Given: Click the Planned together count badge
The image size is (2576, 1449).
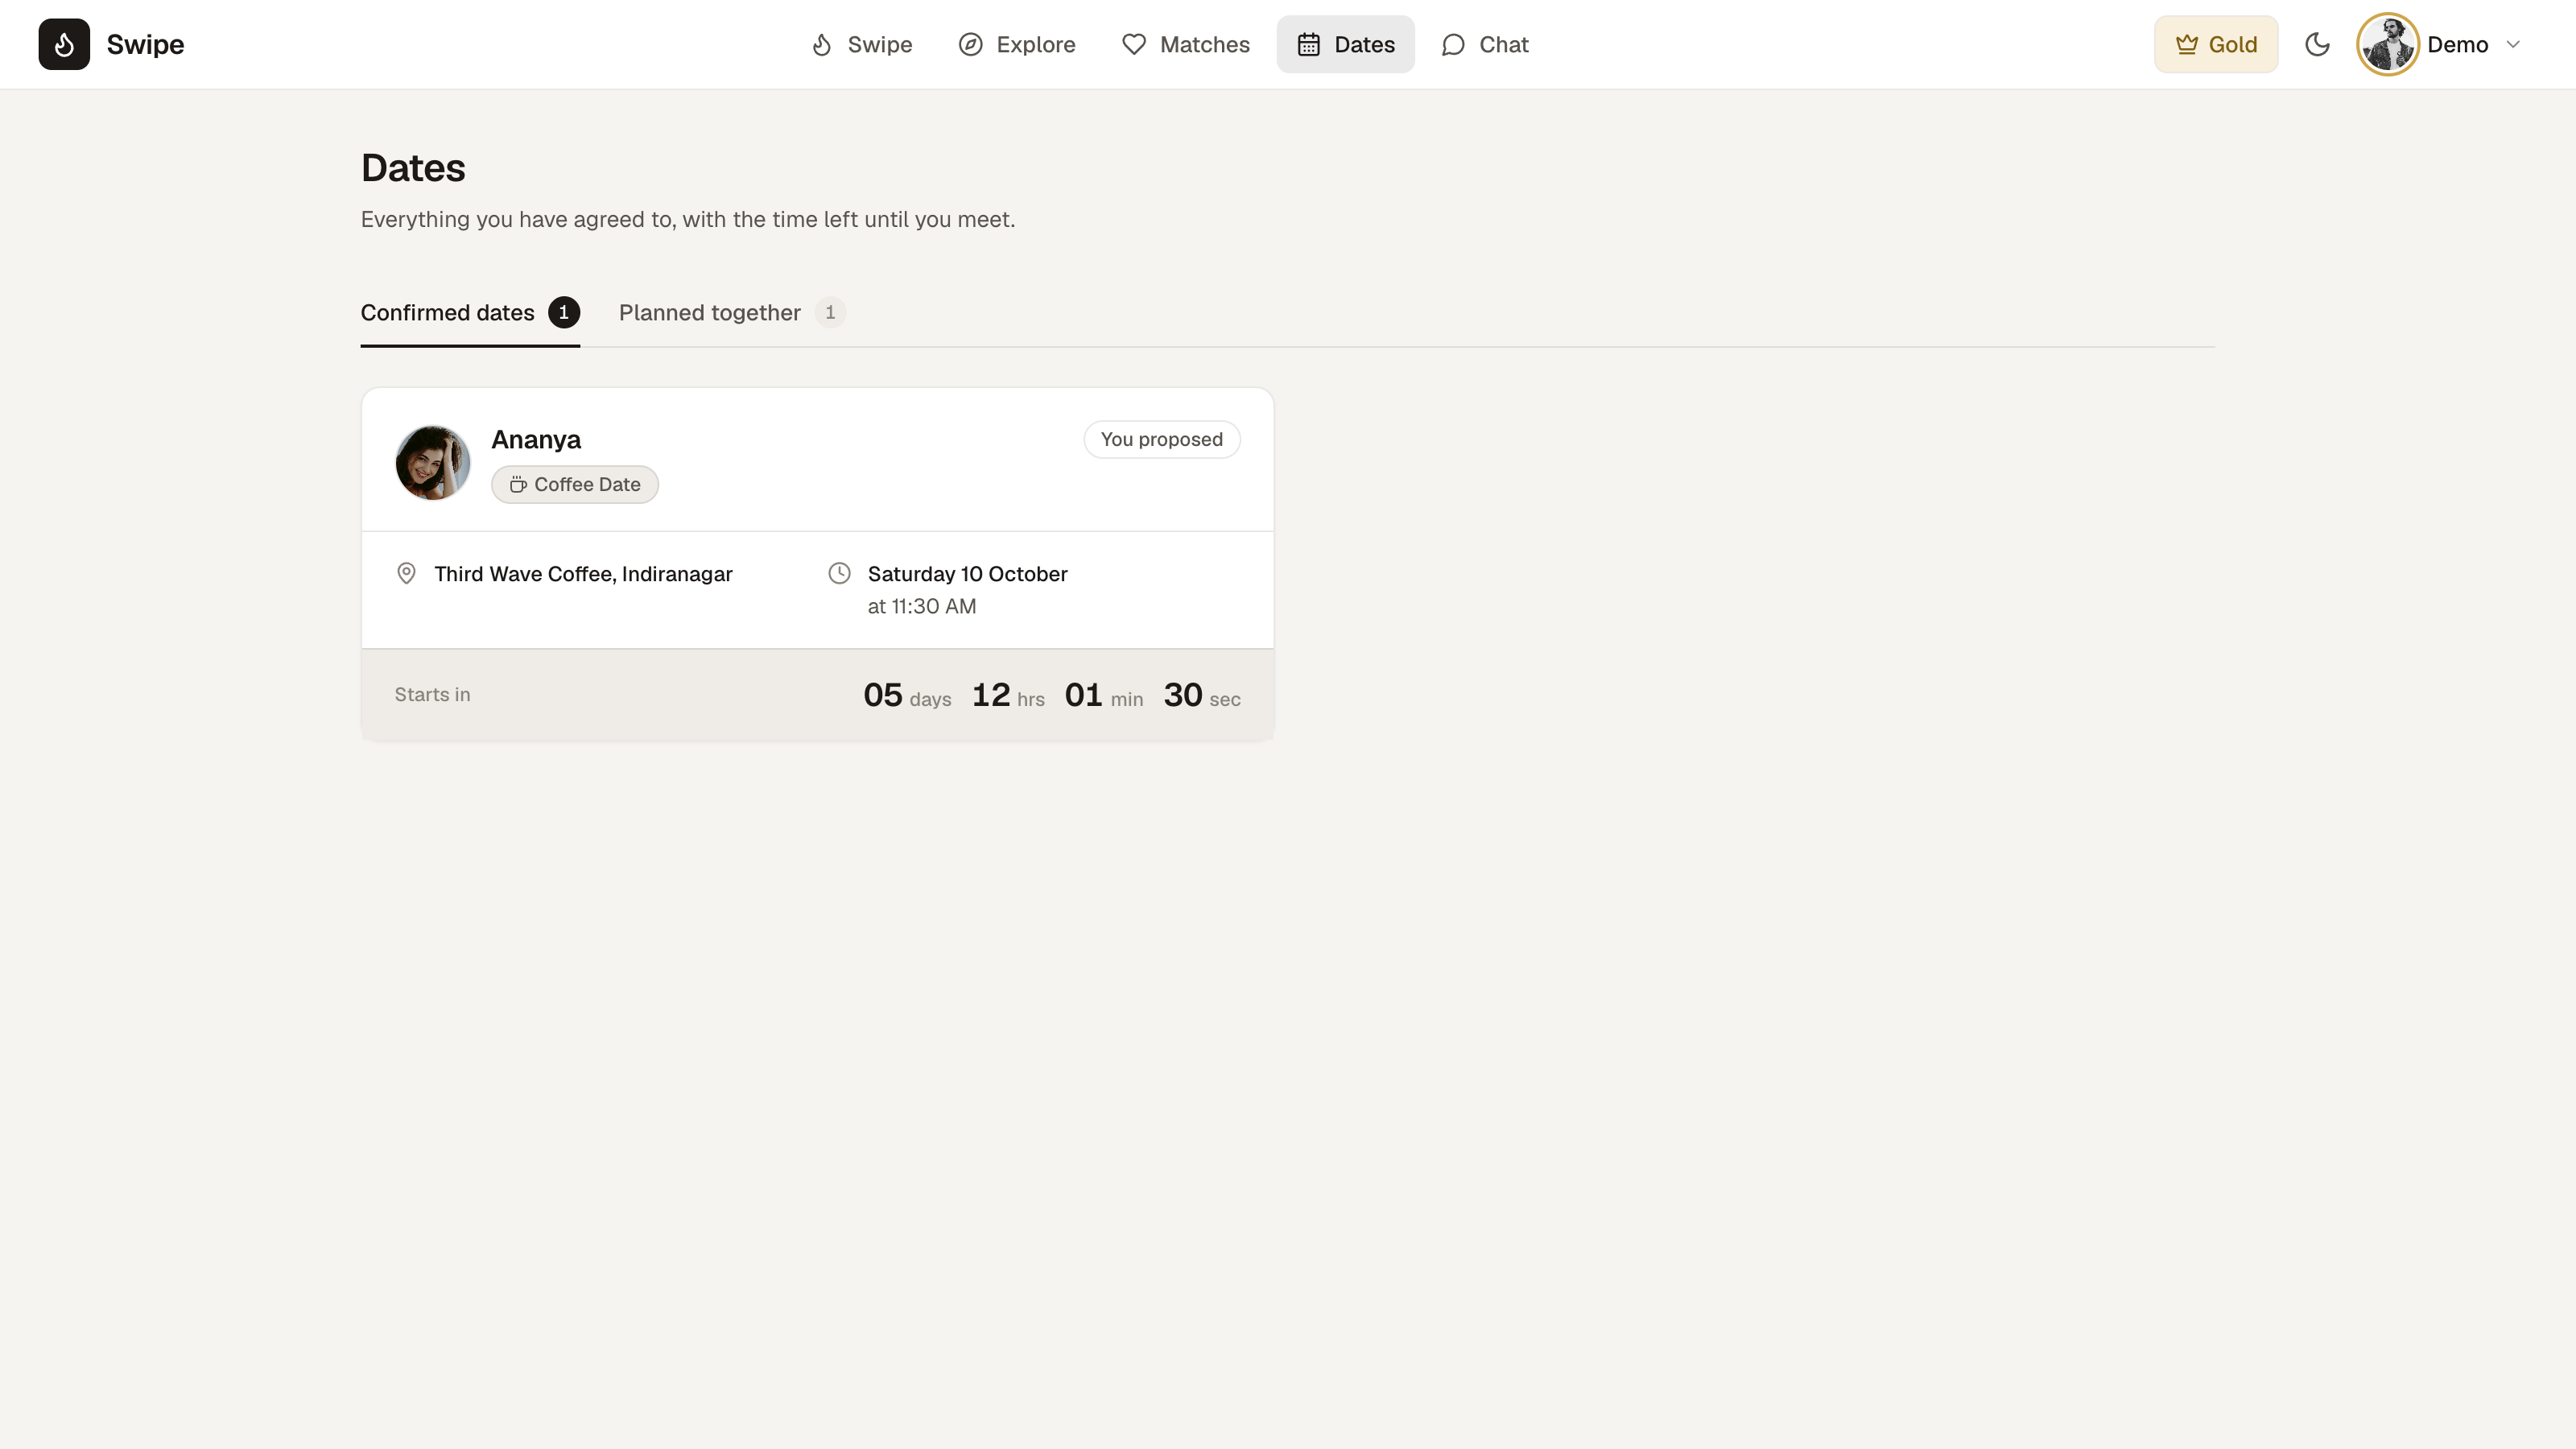Looking at the screenshot, I should tap(830, 312).
